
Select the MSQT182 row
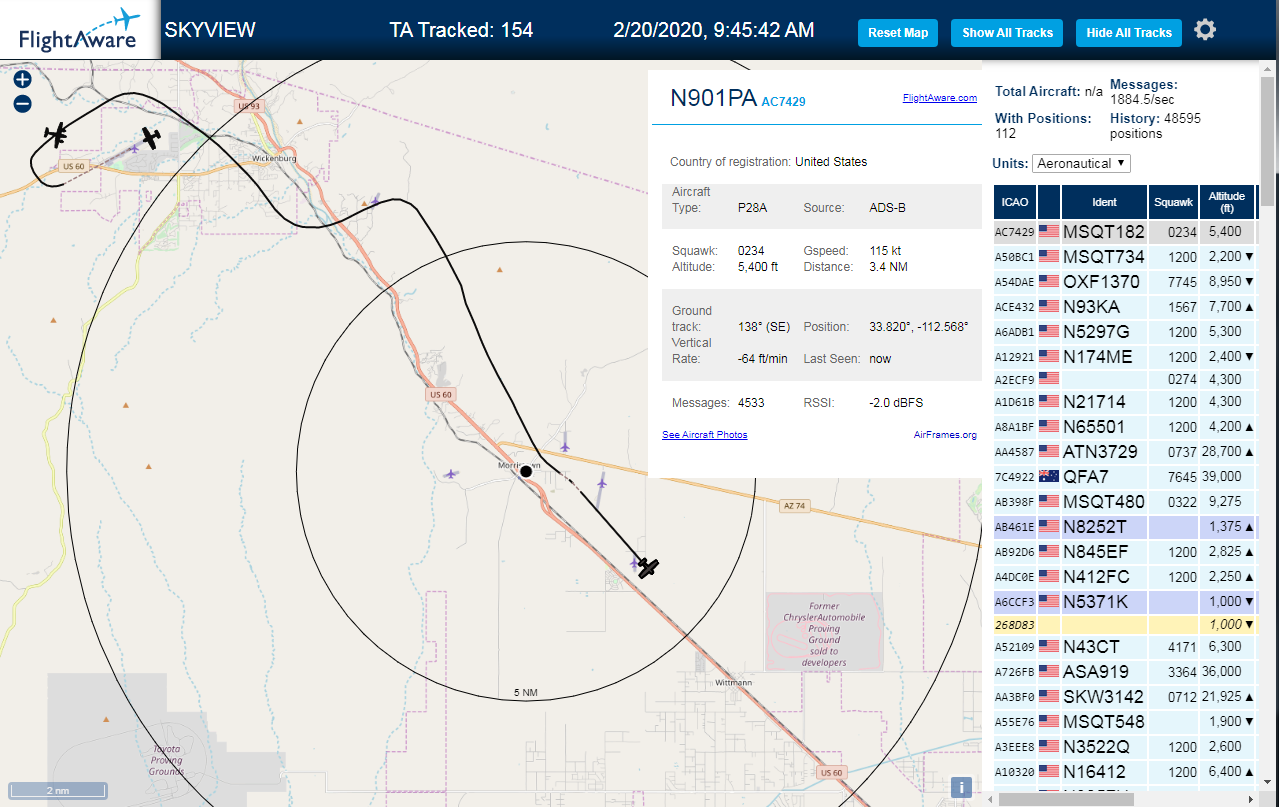click(x=1124, y=232)
